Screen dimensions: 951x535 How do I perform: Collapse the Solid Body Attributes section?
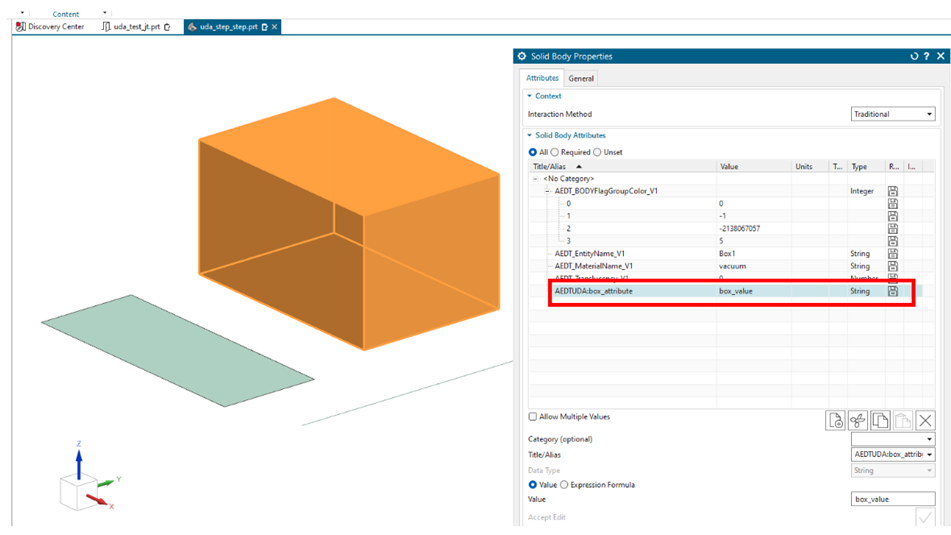529,135
